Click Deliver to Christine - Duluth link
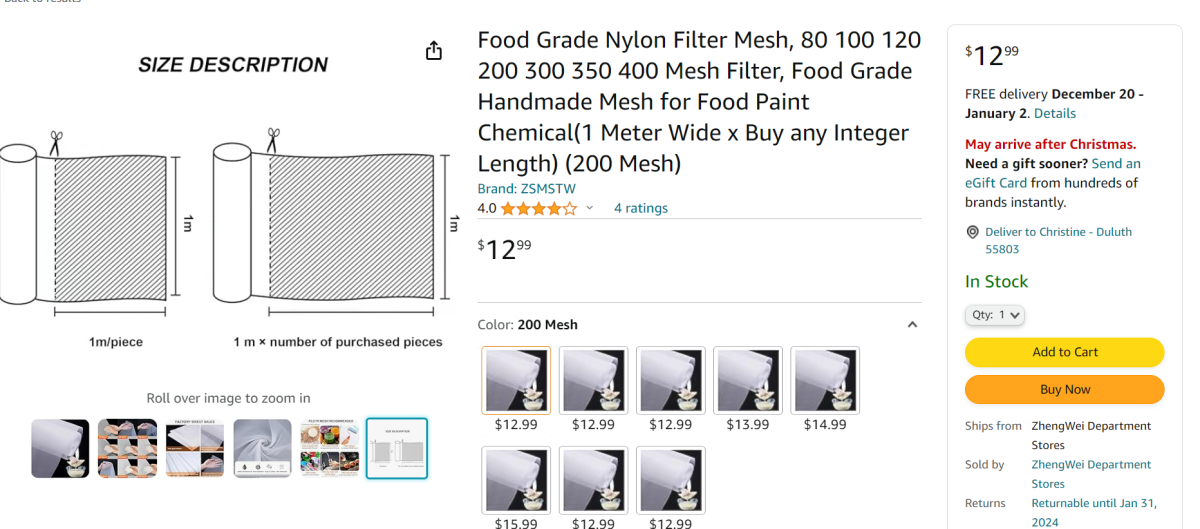 pyautogui.click(x=1058, y=240)
